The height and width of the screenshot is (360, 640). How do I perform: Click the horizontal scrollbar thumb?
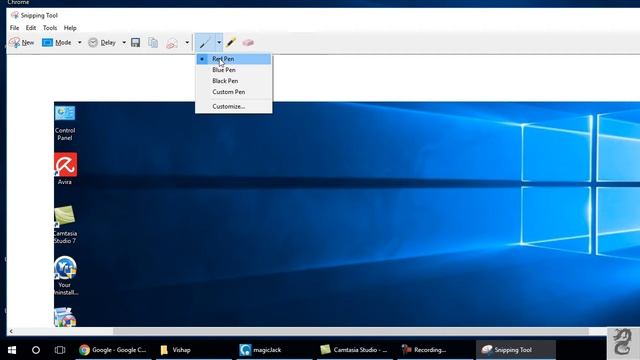click(351, 331)
